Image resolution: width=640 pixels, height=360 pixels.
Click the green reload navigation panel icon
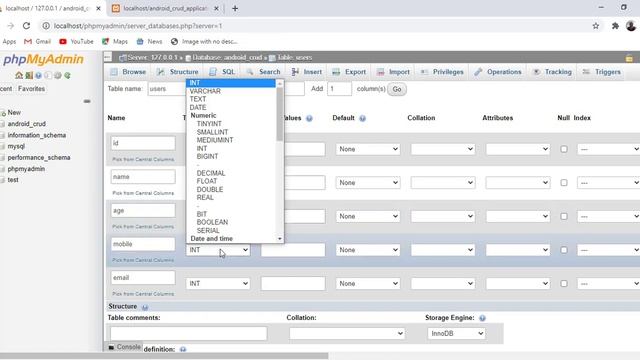click(x=67, y=76)
